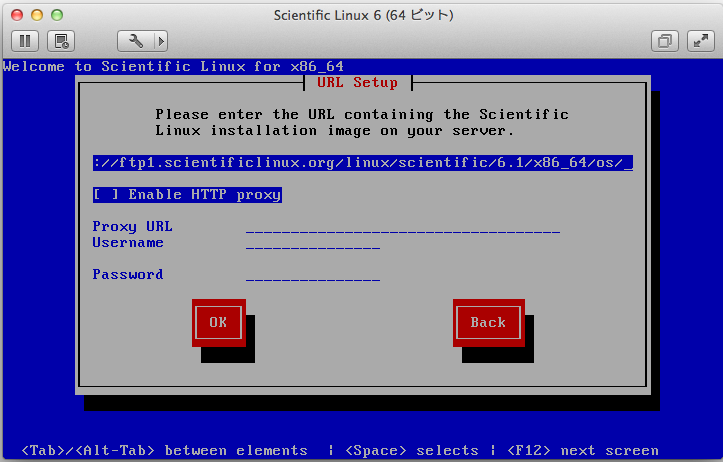Expand the settings toolbar arrow

click(x=161, y=41)
